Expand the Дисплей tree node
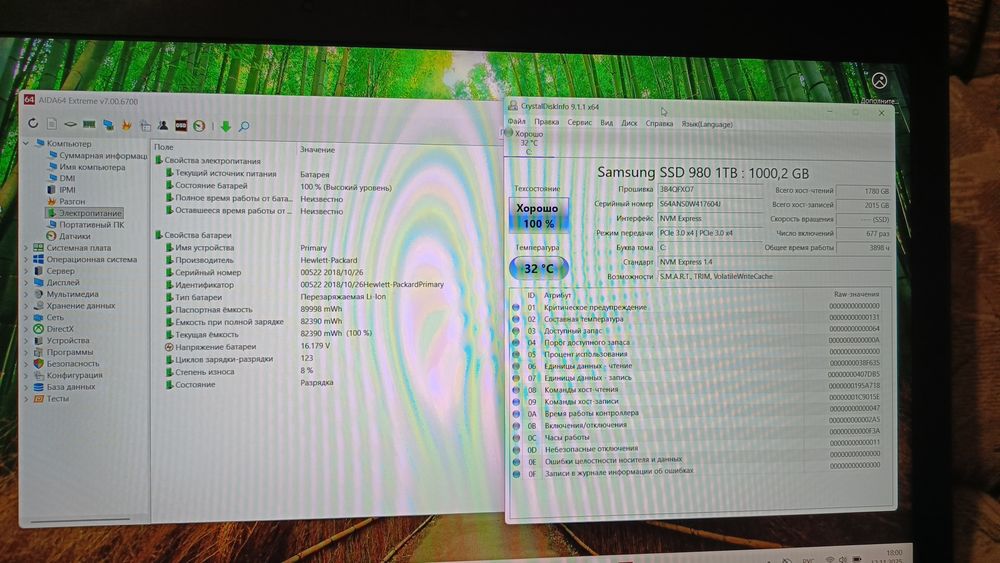The height and width of the screenshot is (563, 1000). pyautogui.click(x=26, y=282)
